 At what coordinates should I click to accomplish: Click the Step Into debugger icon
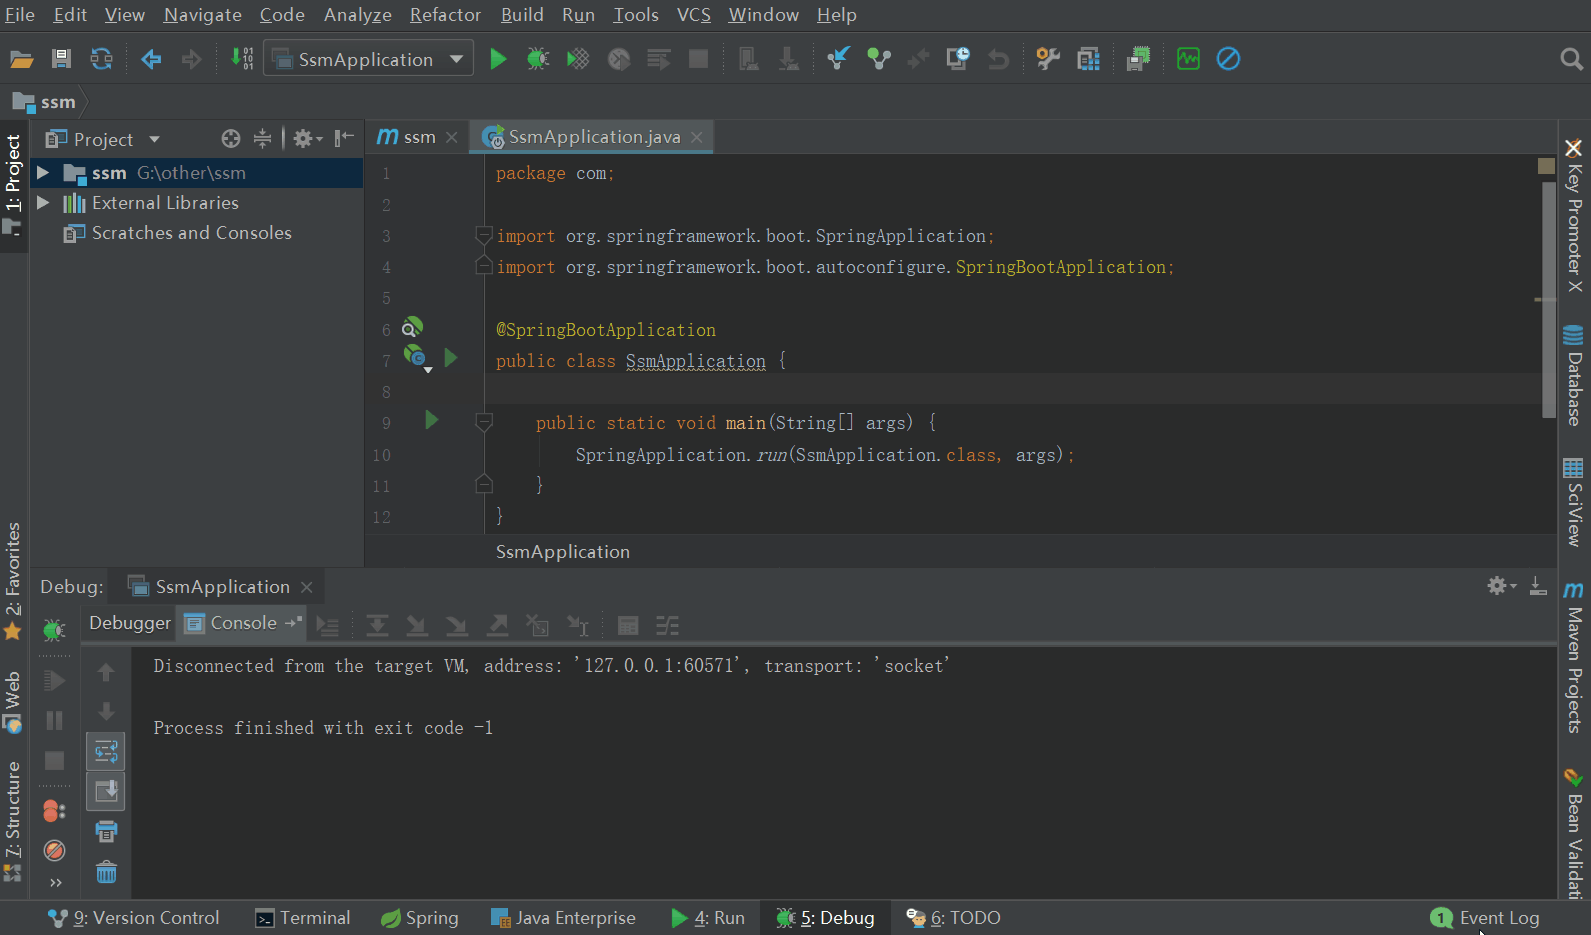(417, 626)
